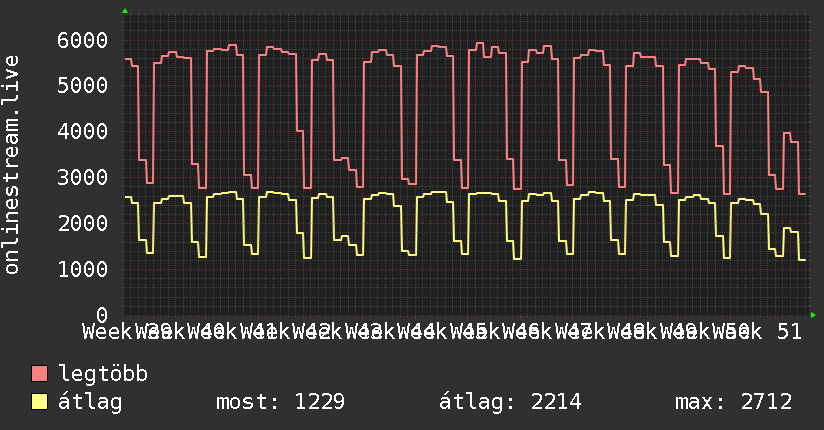824x430 pixels.
Task: Click the pink legtöbb legend swatch
Action: point(40,373)
